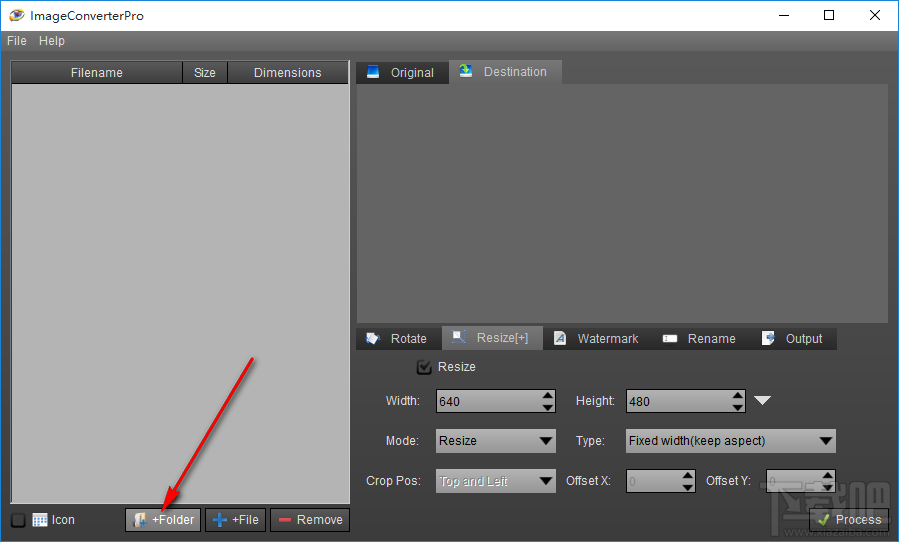Open the Output settings tab
899x542 pixels.
click(794, 338)
